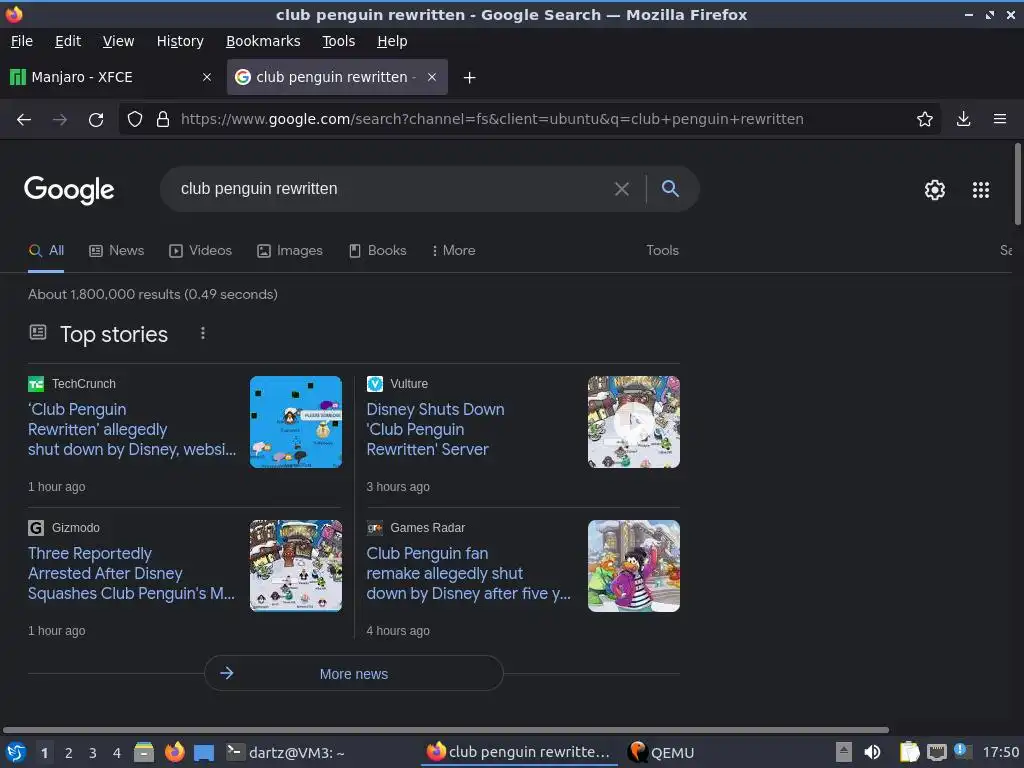
Task: Switch to QEMU window in taskbar
Action: click(661, 753)
